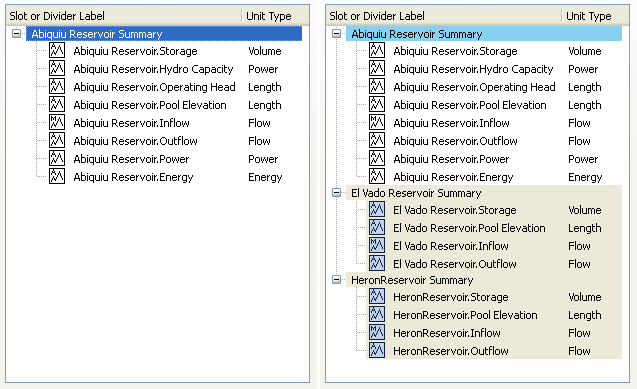Click the Abiquiu Reservoir.Energy slot icon in left panel
This screenshot has height=389, width=637.
(57, 176)
